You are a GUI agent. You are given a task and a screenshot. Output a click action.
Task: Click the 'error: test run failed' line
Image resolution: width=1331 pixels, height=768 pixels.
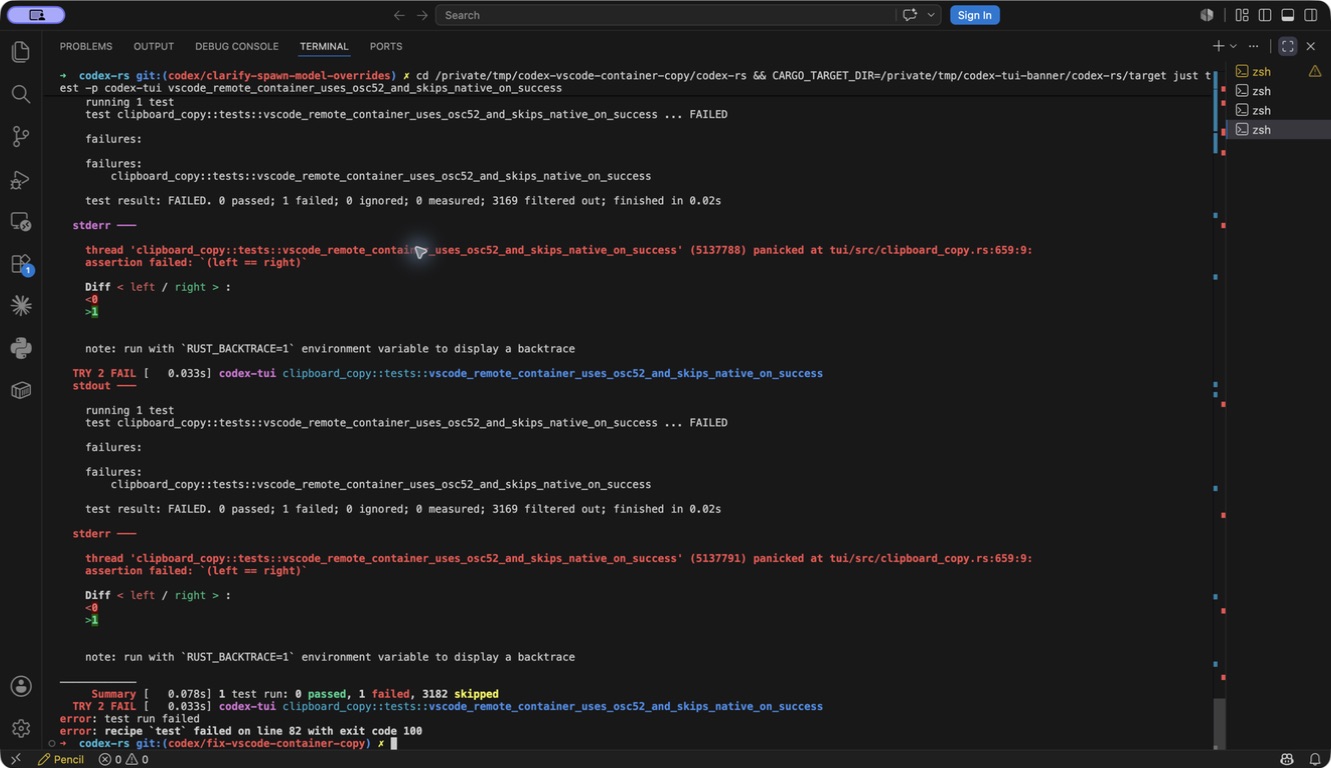[x=129, y=719]
